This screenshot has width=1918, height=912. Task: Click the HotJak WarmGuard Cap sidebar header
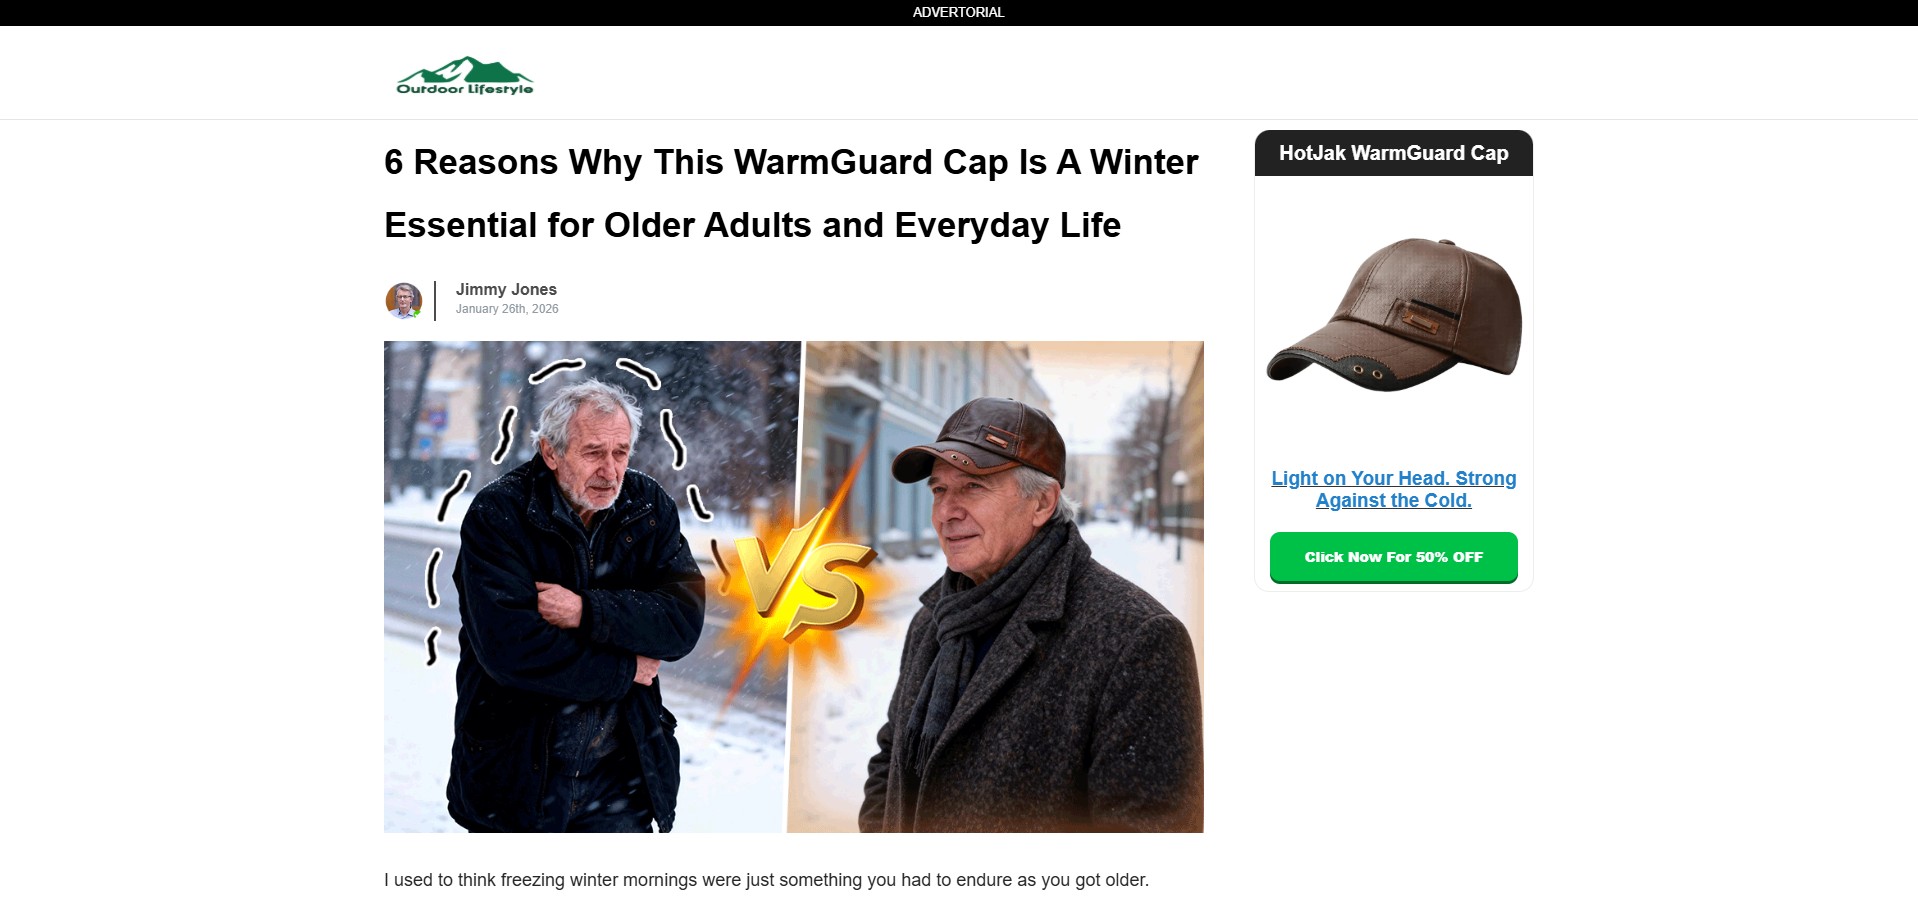coord(1393,153)
